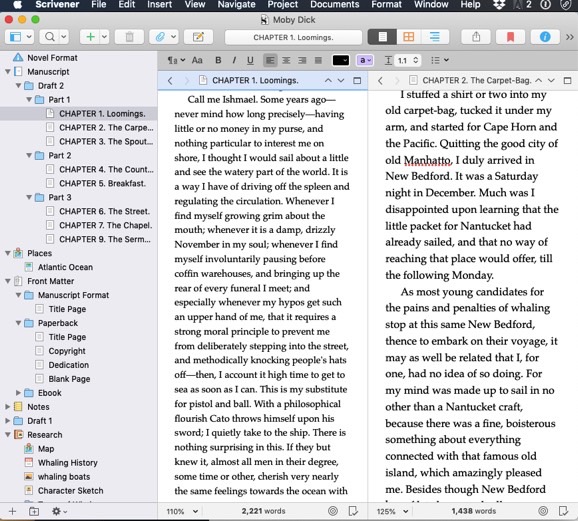This screenshot has height=521, width=578.
Task: Open the 125% zoom dropdown
Action: tap(393, 511)
